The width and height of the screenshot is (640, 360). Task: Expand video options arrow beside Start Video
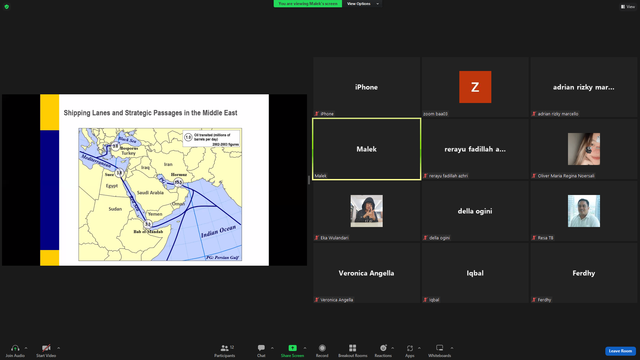coord(58,348)
